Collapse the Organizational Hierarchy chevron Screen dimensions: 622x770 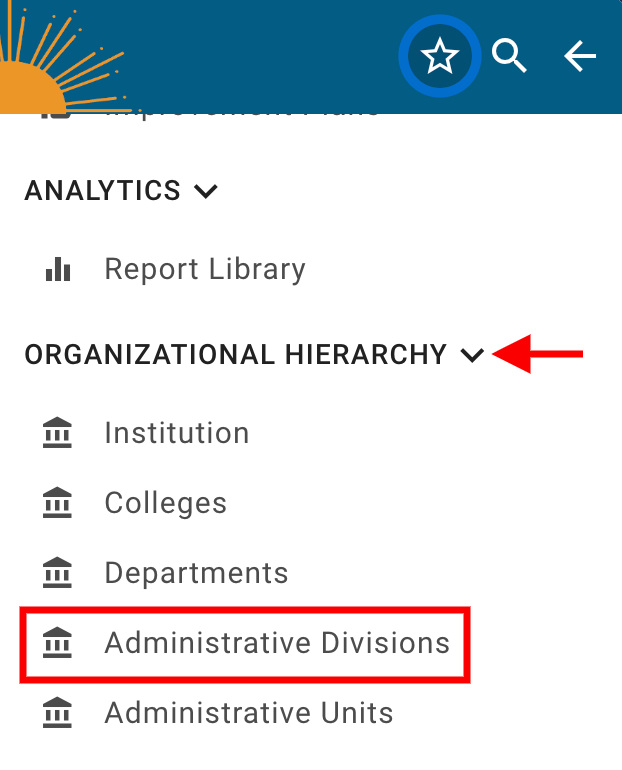(472, 355)
